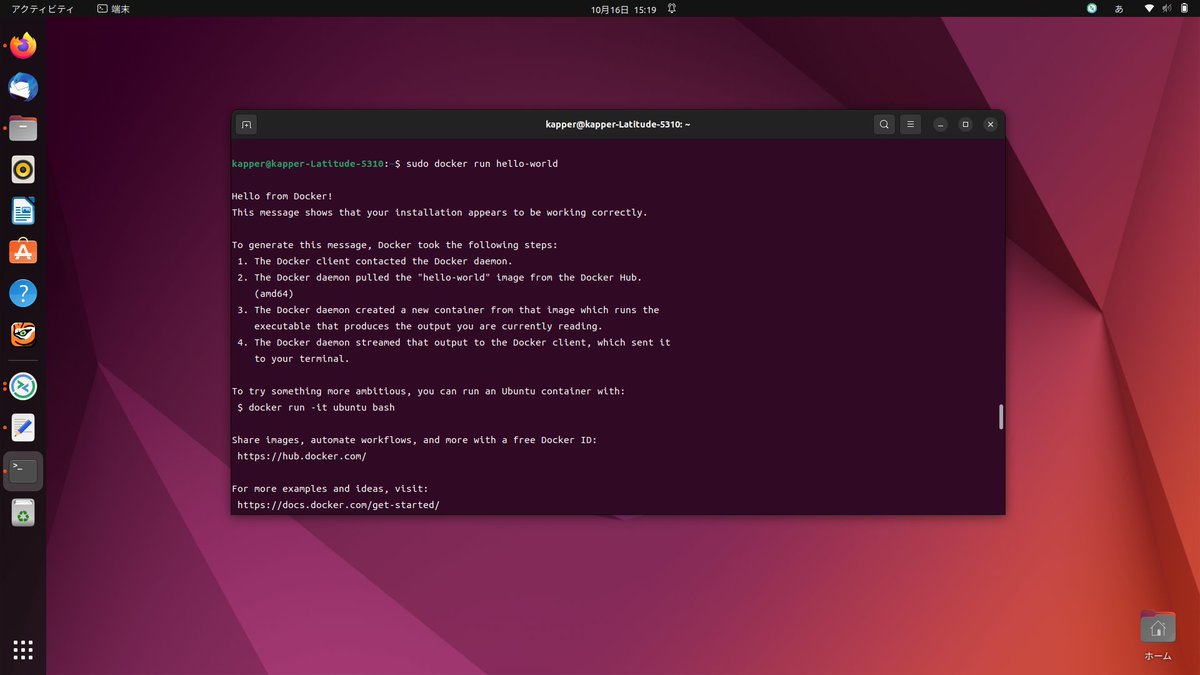1200x675 pixels.
Task: Open the 10月16日 15:19 clock calendar
Action: 623,8
